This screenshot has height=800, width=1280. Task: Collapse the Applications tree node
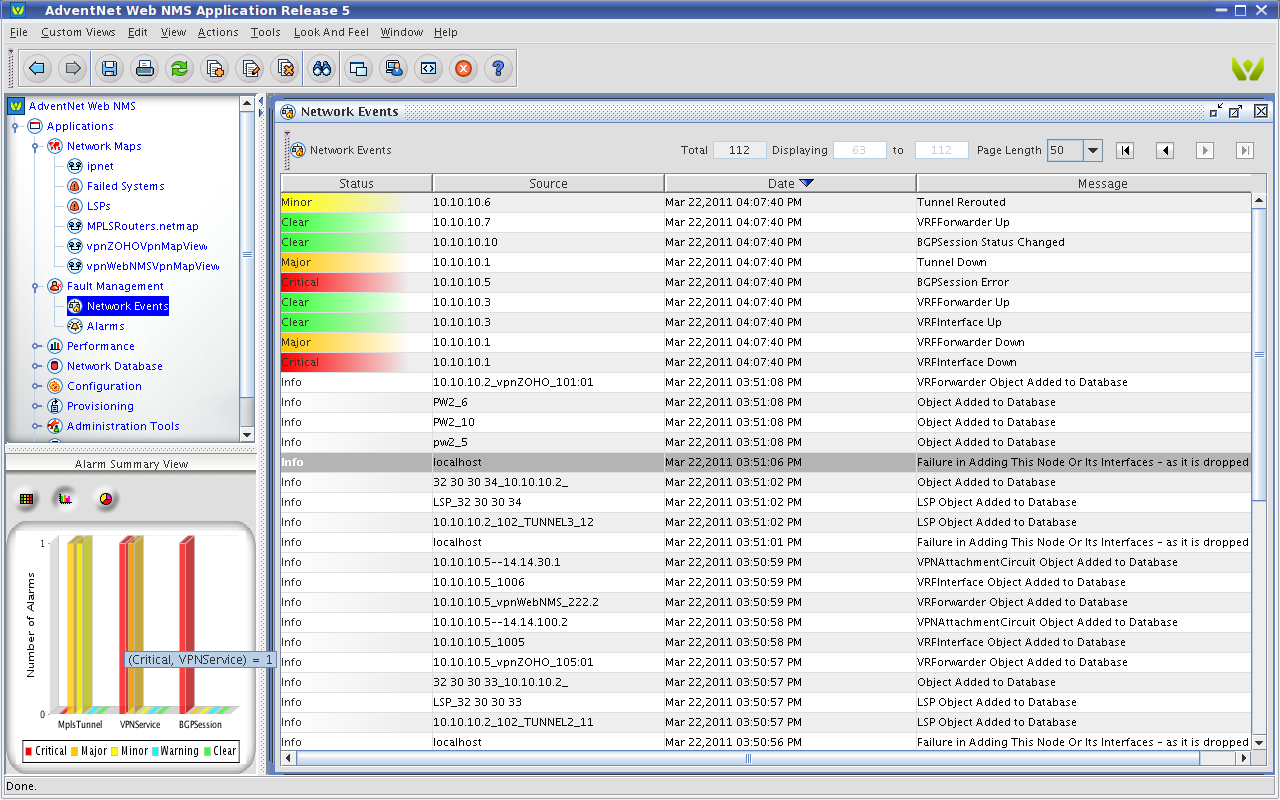click(16, 127)
